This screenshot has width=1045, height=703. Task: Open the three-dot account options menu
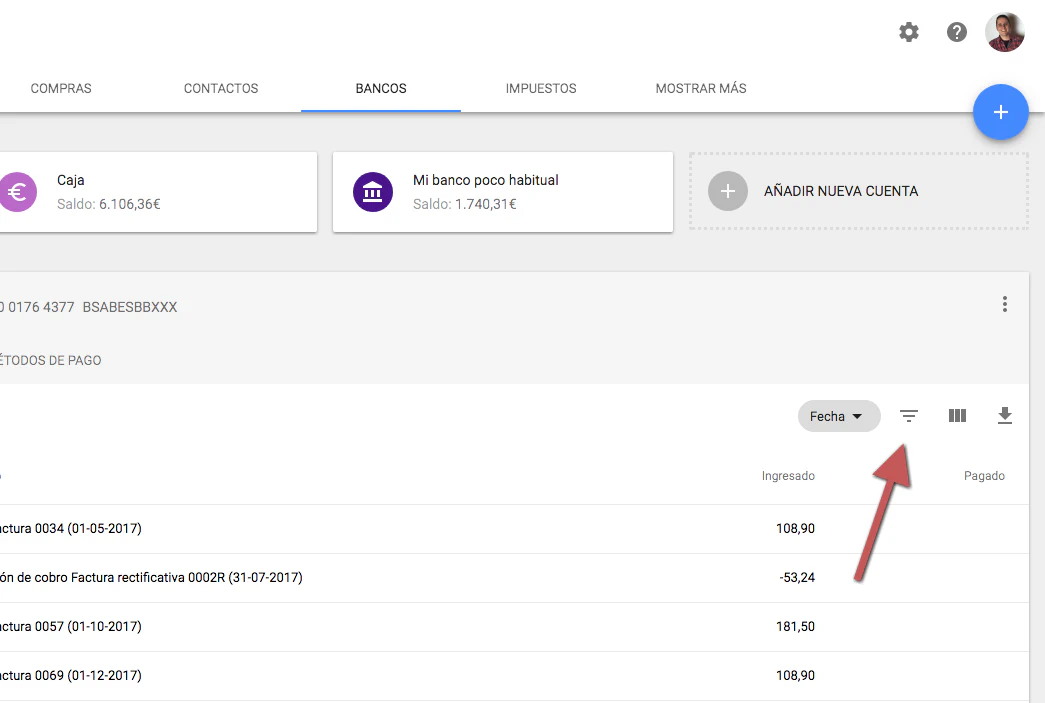pos(1005,305)
